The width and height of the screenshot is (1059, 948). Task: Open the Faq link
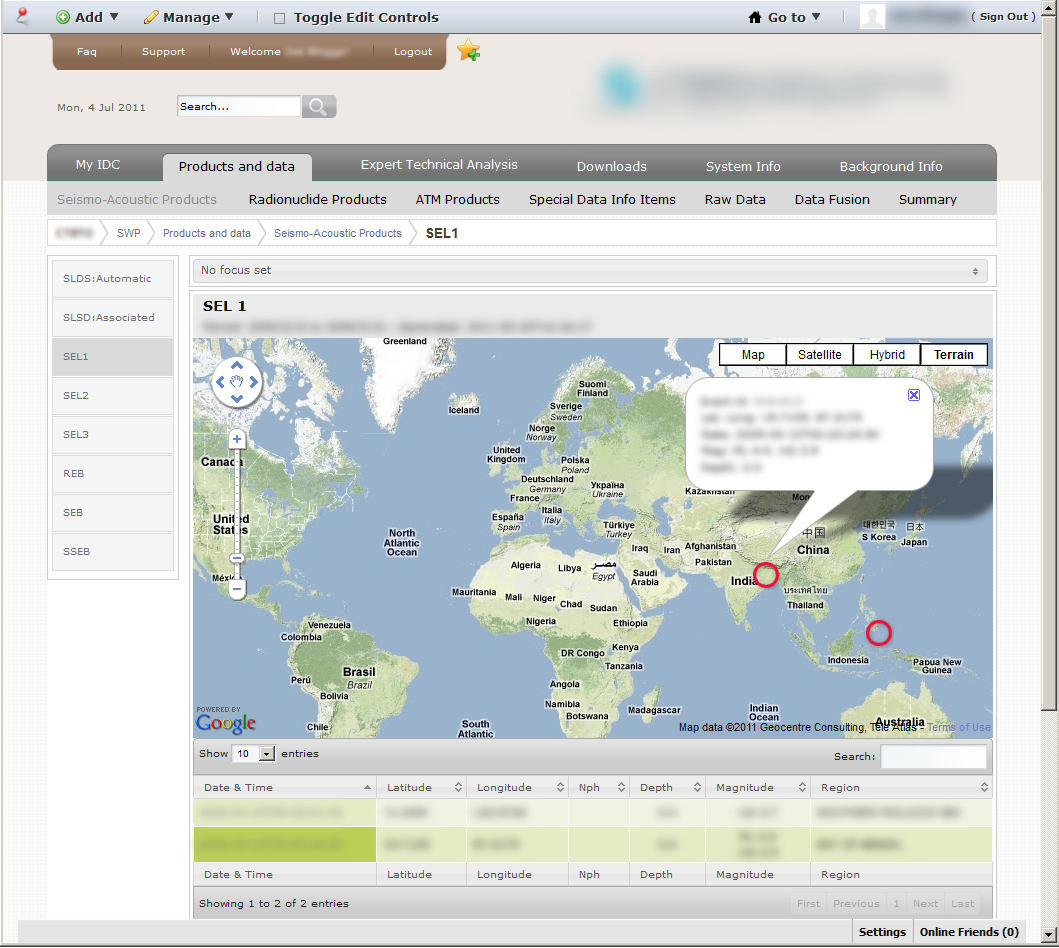(86, 51)
